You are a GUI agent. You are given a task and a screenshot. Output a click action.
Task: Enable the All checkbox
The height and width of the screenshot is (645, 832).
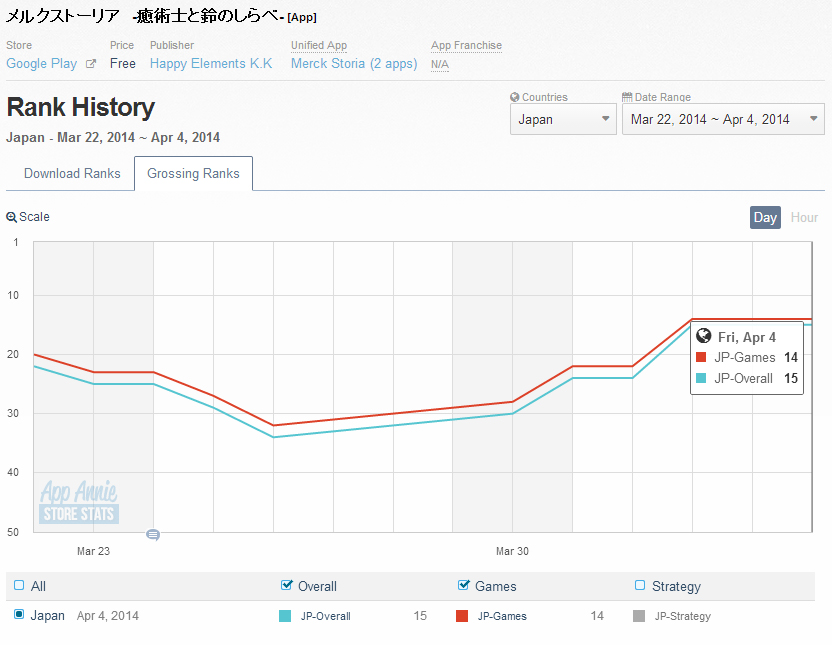pos(19,586)
